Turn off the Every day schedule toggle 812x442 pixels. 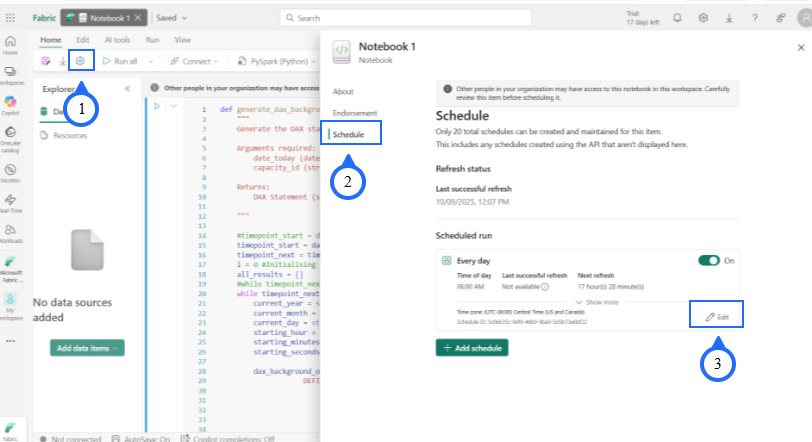coord(708,260)
